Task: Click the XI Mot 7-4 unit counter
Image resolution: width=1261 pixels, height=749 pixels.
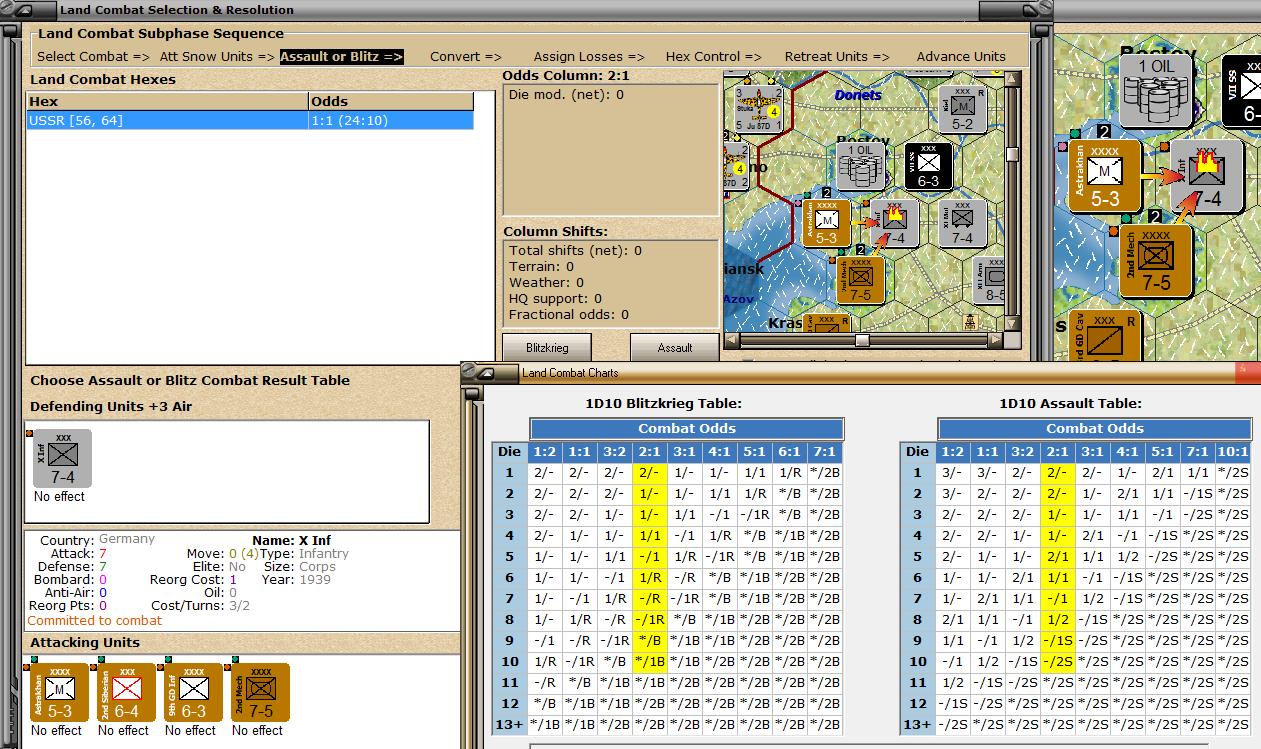Action: pos(961,222)
